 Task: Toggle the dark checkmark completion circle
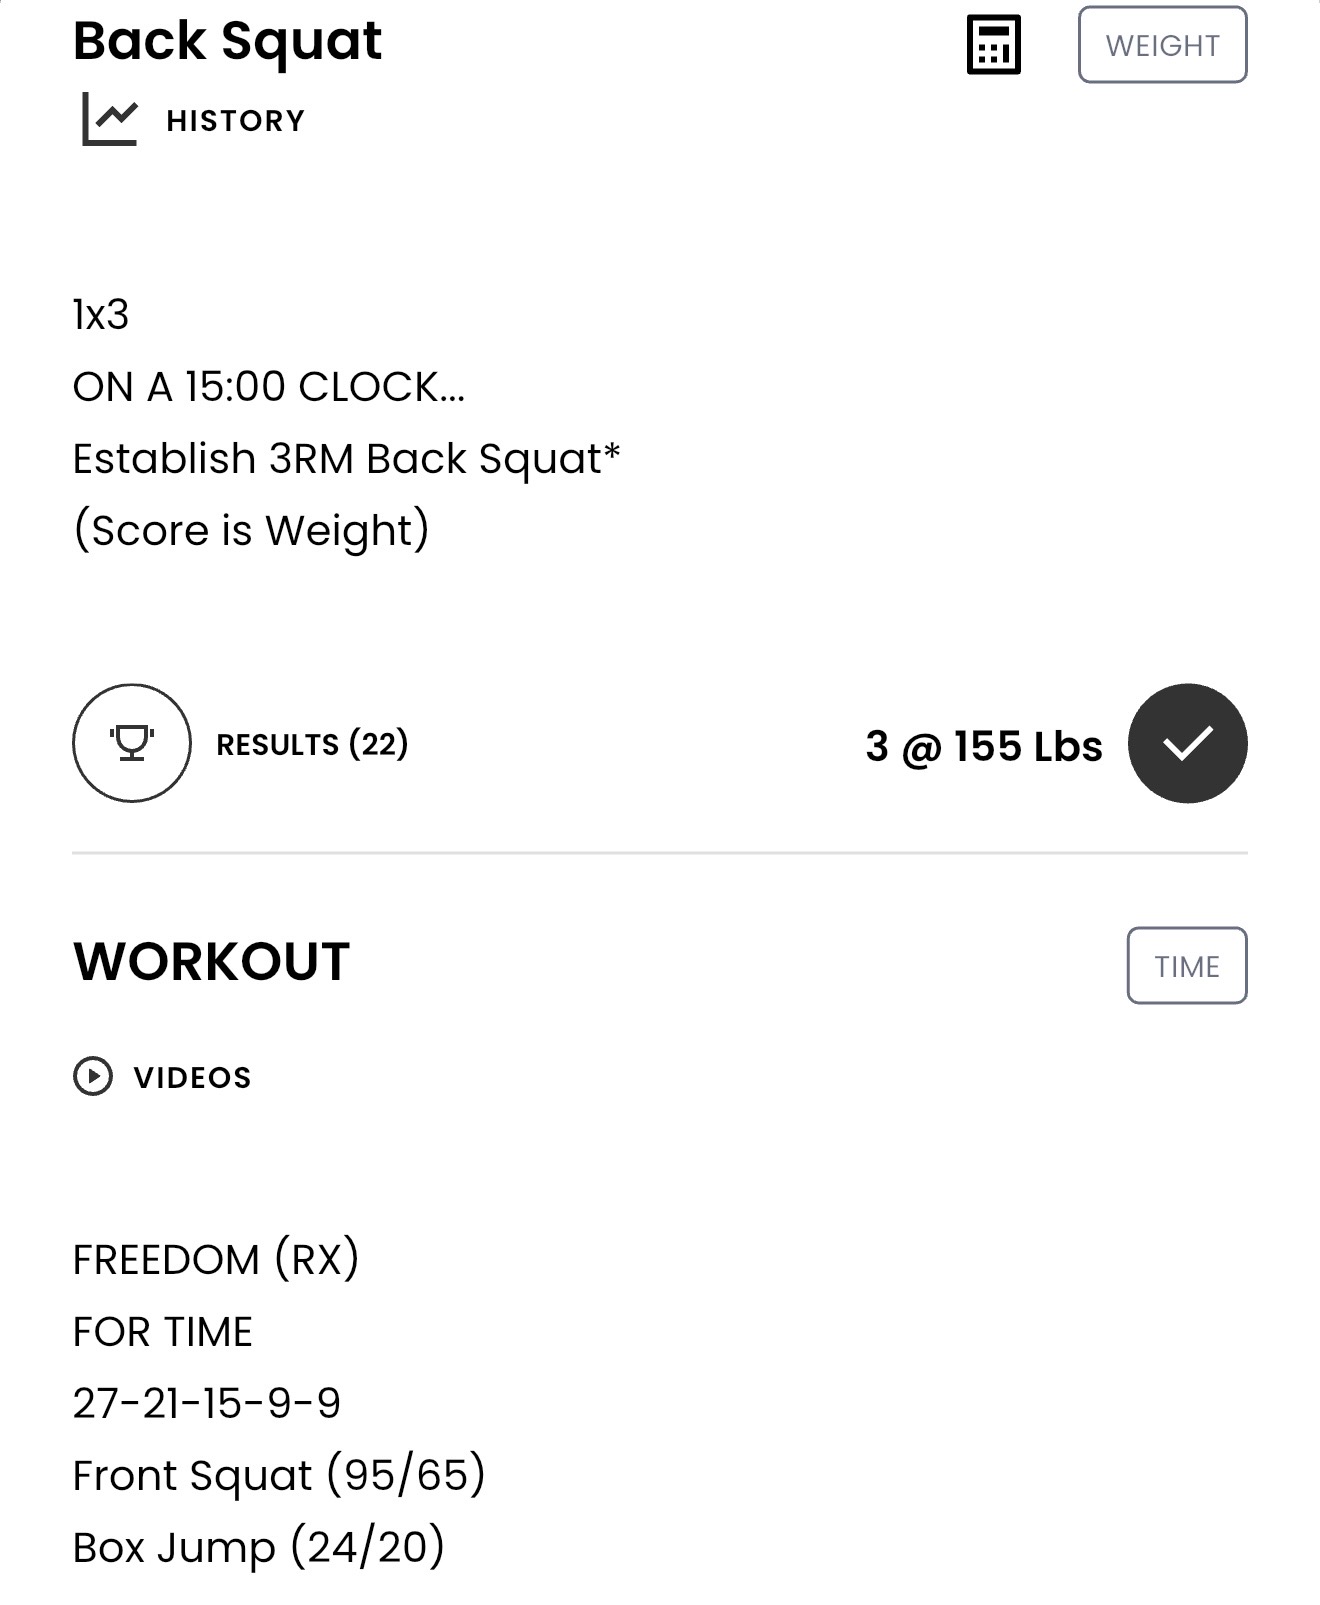coord(1187,743)
